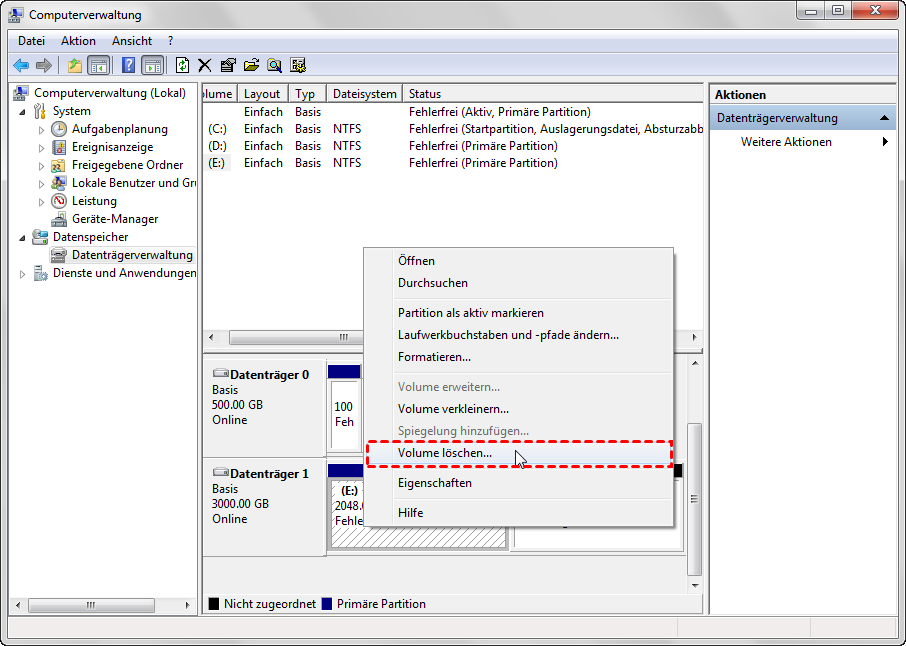Expand Dienste und Anwendungen node
The image size is (906, 646).
[x=23, y=273]
